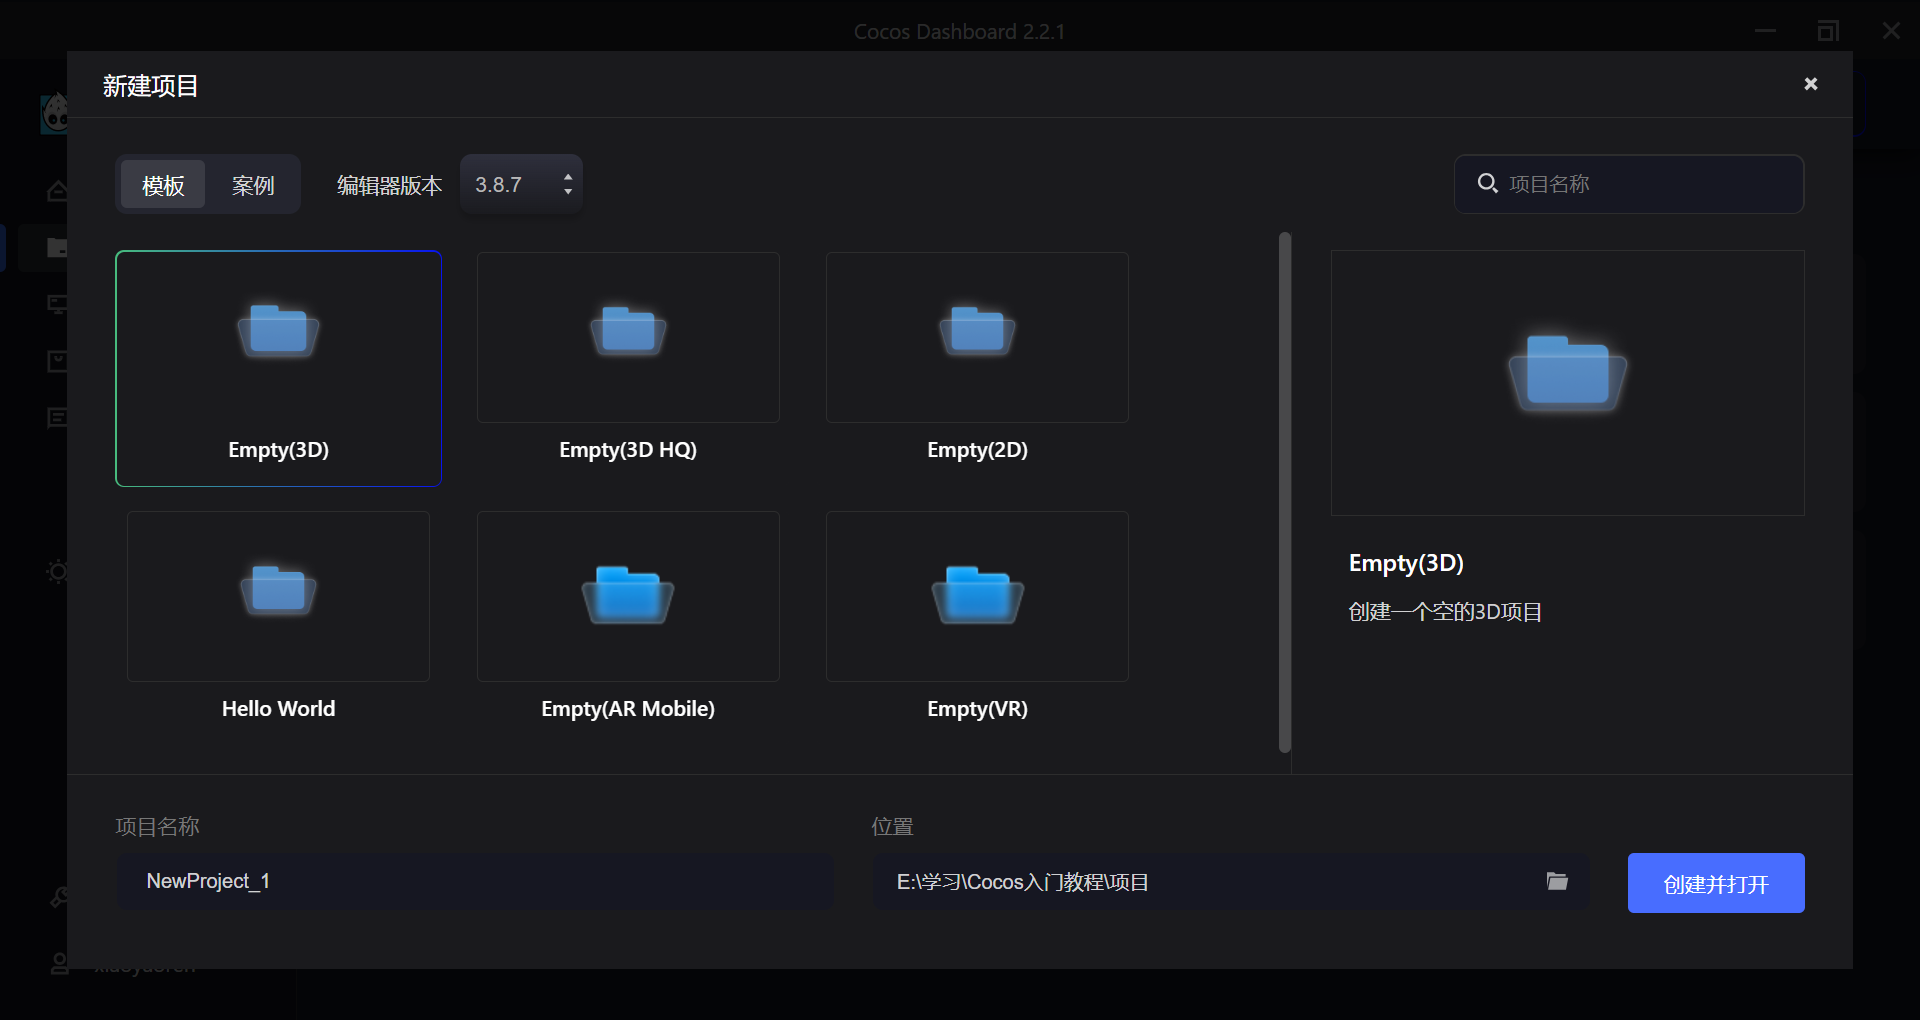The height and width of the screenshot is (1020, 1920).
Task: Switch to the 案例 tab
Action: click(253, 185)
